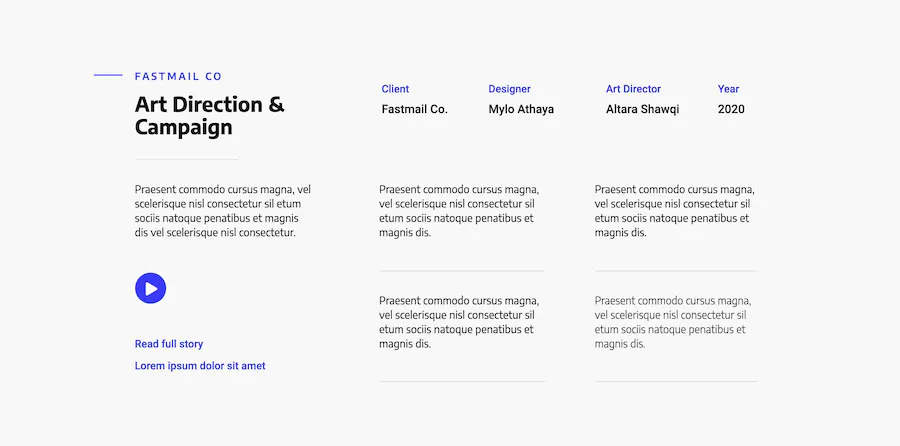Select the Altara Shawqi name
Image resolution: width=900 pixels, height=446 pixels.
(x=642, y=109)
